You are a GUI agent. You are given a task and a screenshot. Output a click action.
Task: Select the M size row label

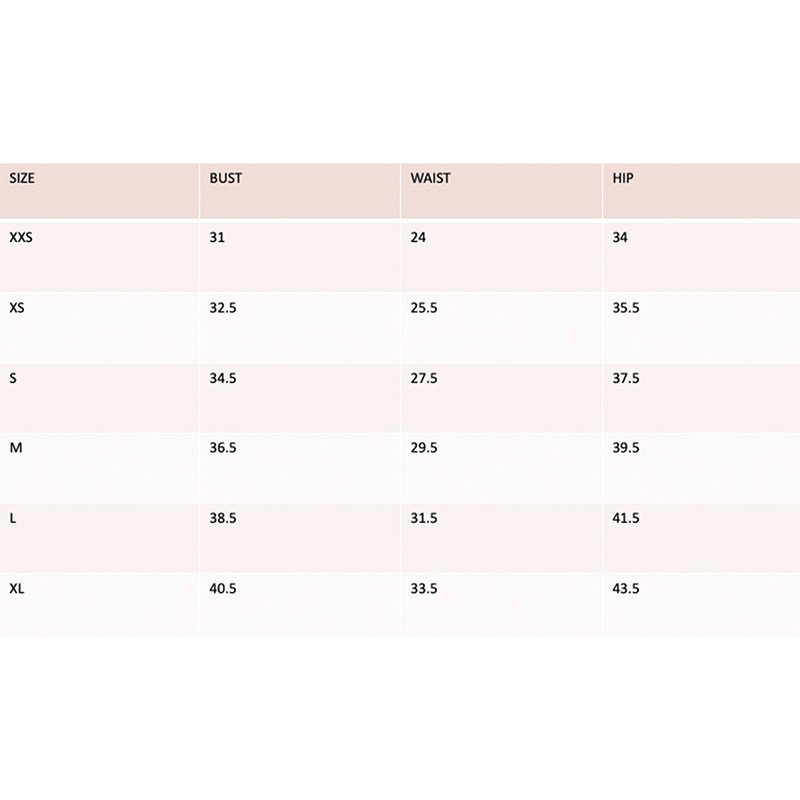point(15,449)
